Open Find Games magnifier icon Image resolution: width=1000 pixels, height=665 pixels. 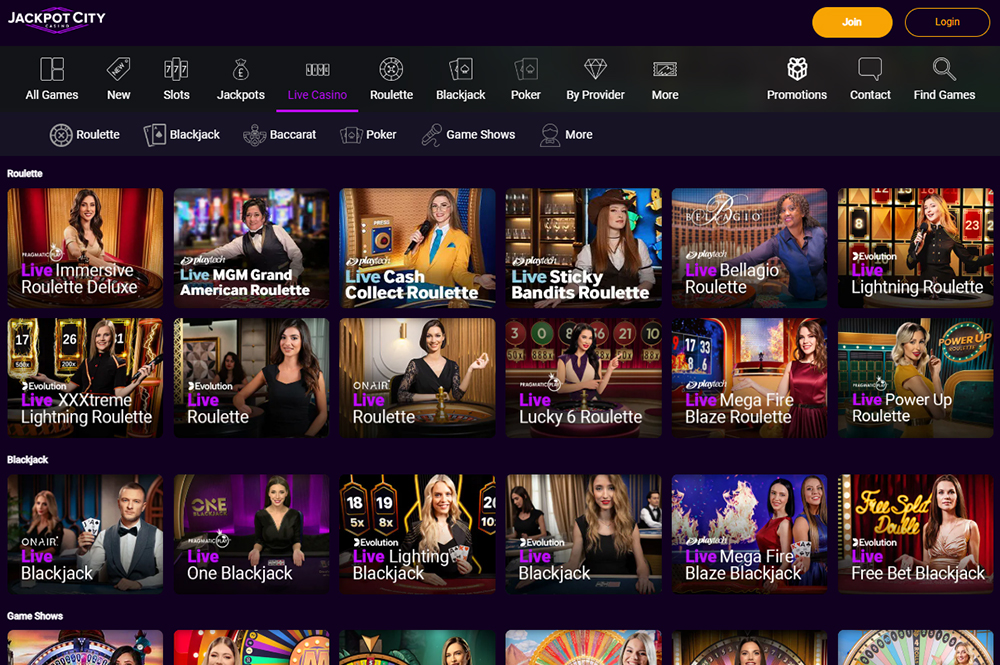944,69
